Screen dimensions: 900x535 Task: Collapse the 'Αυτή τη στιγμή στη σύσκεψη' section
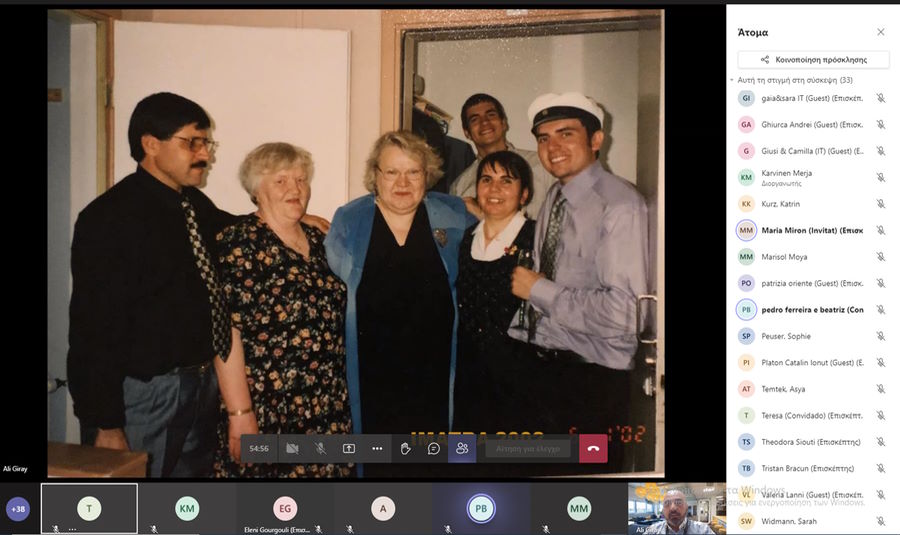click(x=732, y=80)
